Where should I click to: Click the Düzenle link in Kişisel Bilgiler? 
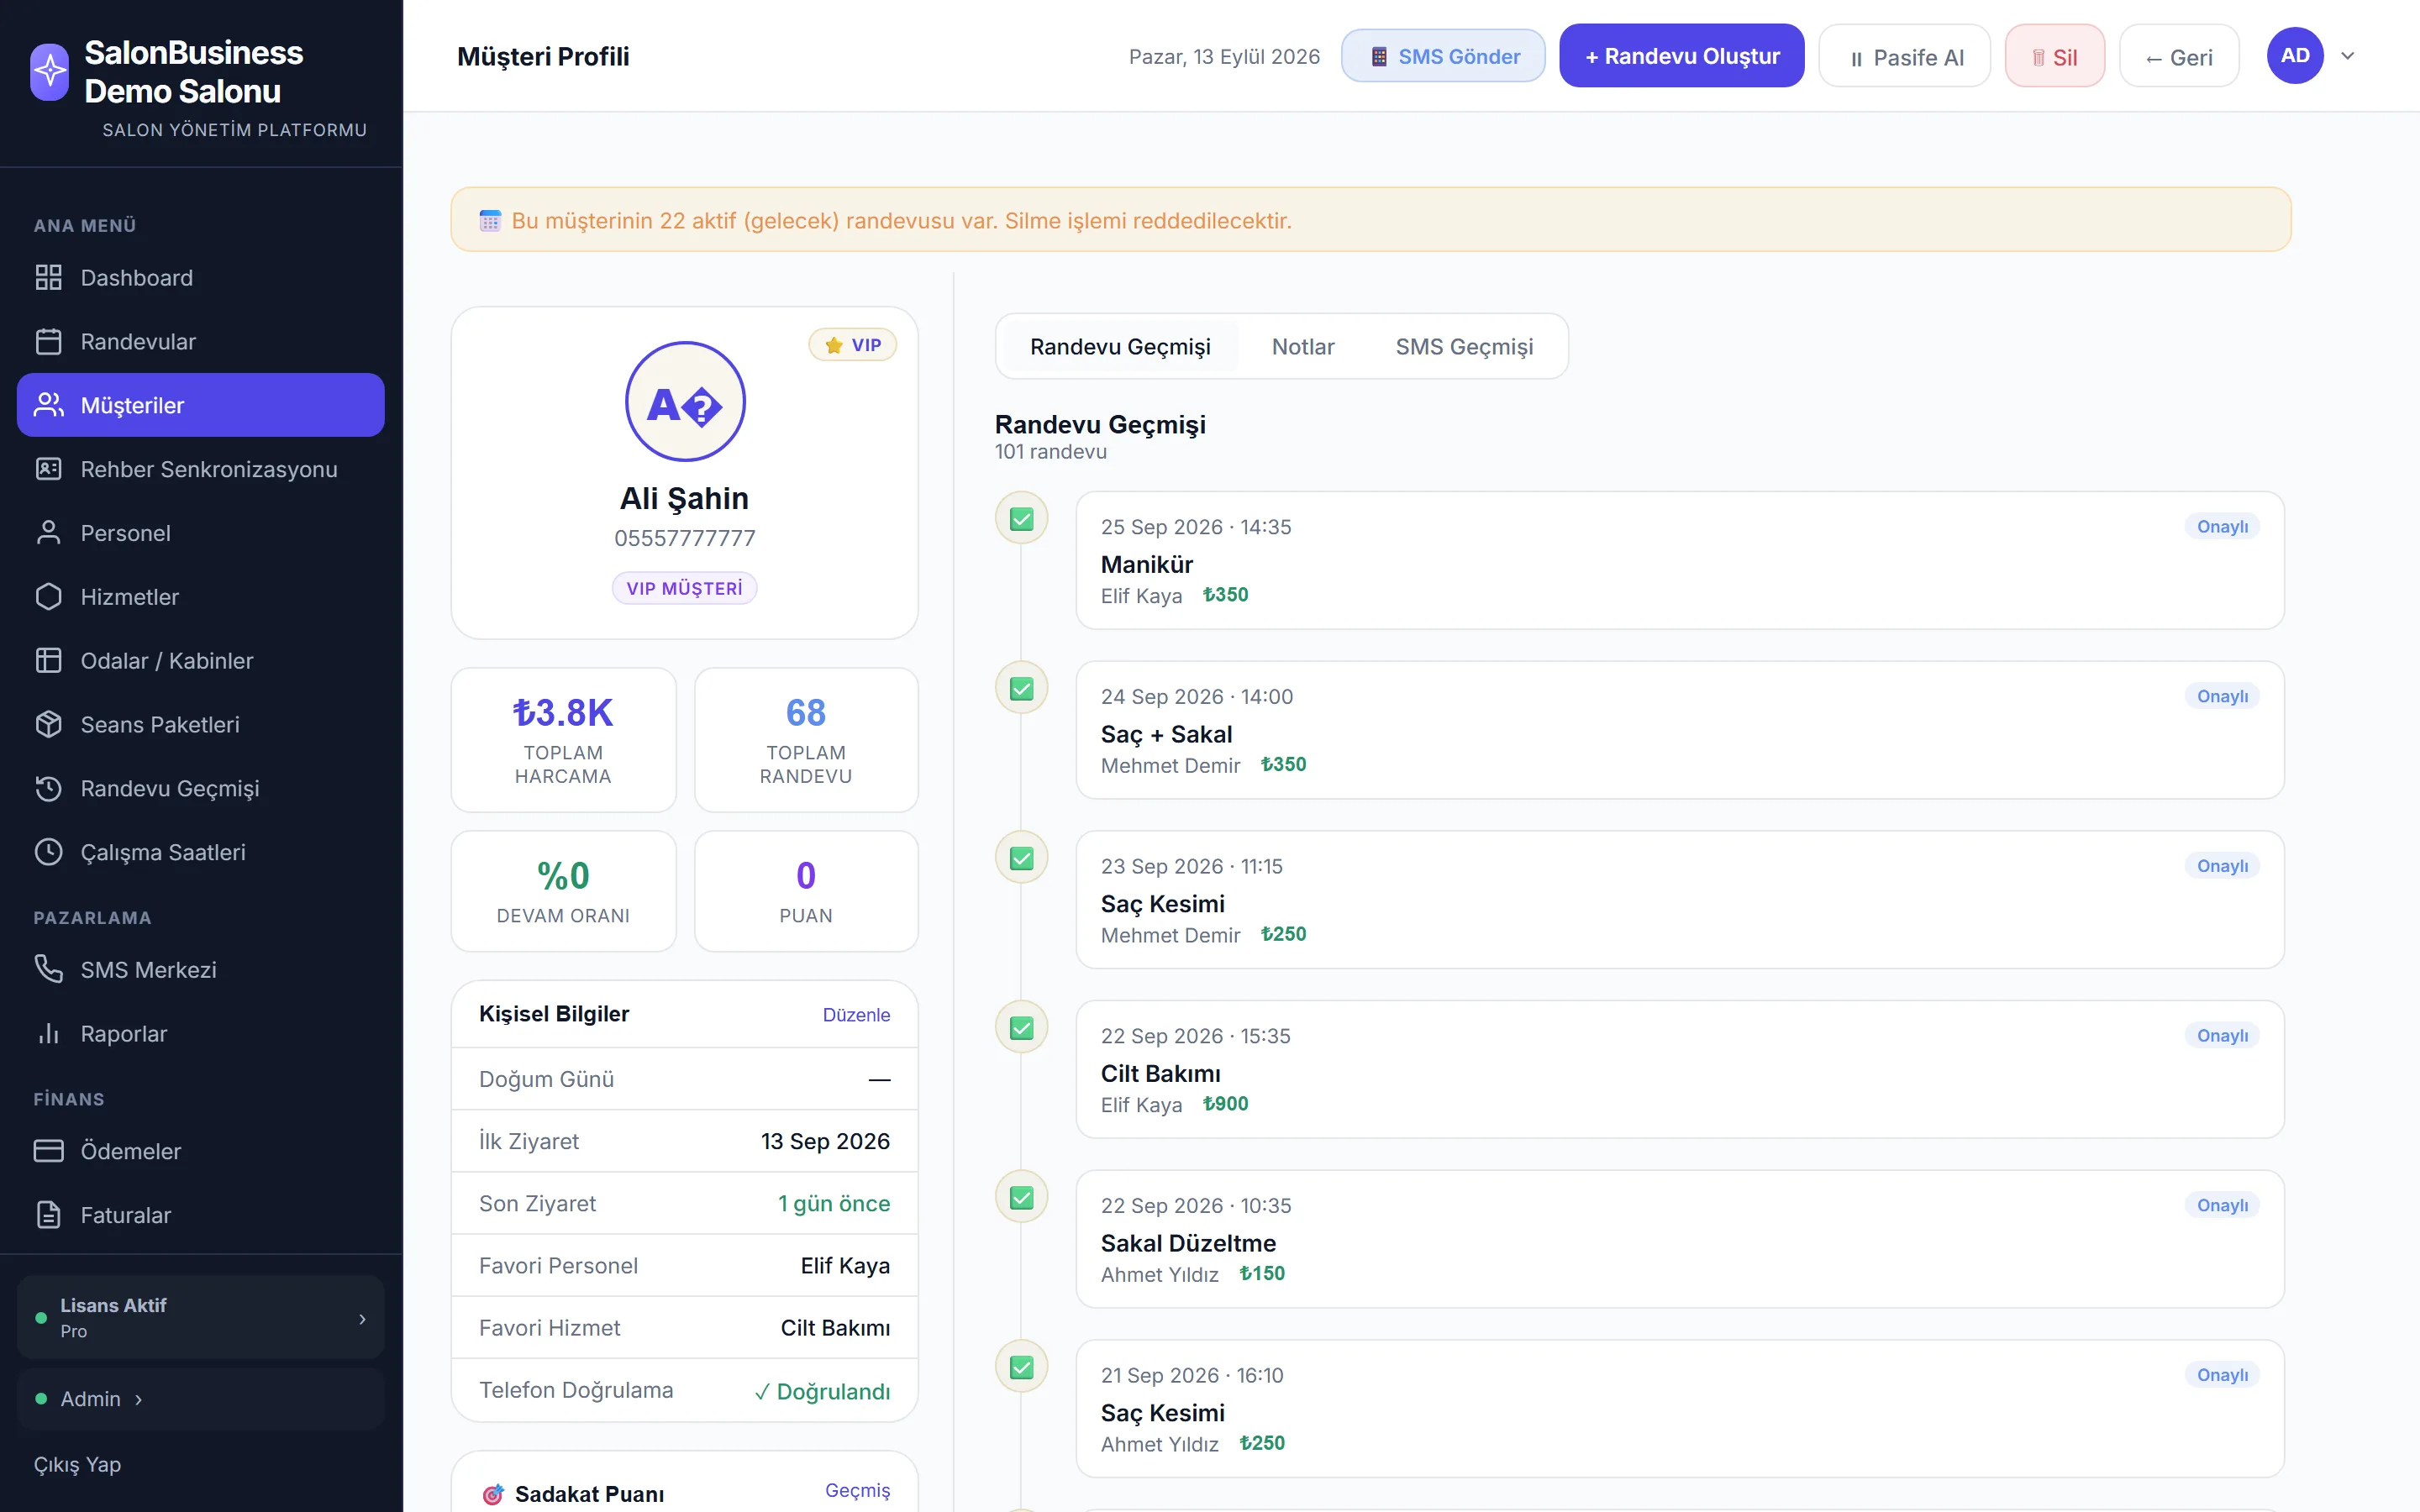click(x=856, y=1015)
